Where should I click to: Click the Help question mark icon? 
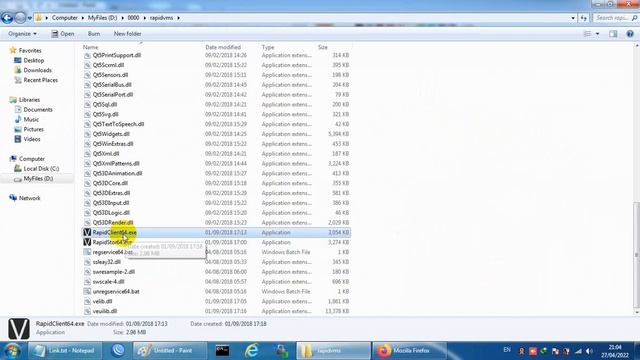click(x=630, y=34)
